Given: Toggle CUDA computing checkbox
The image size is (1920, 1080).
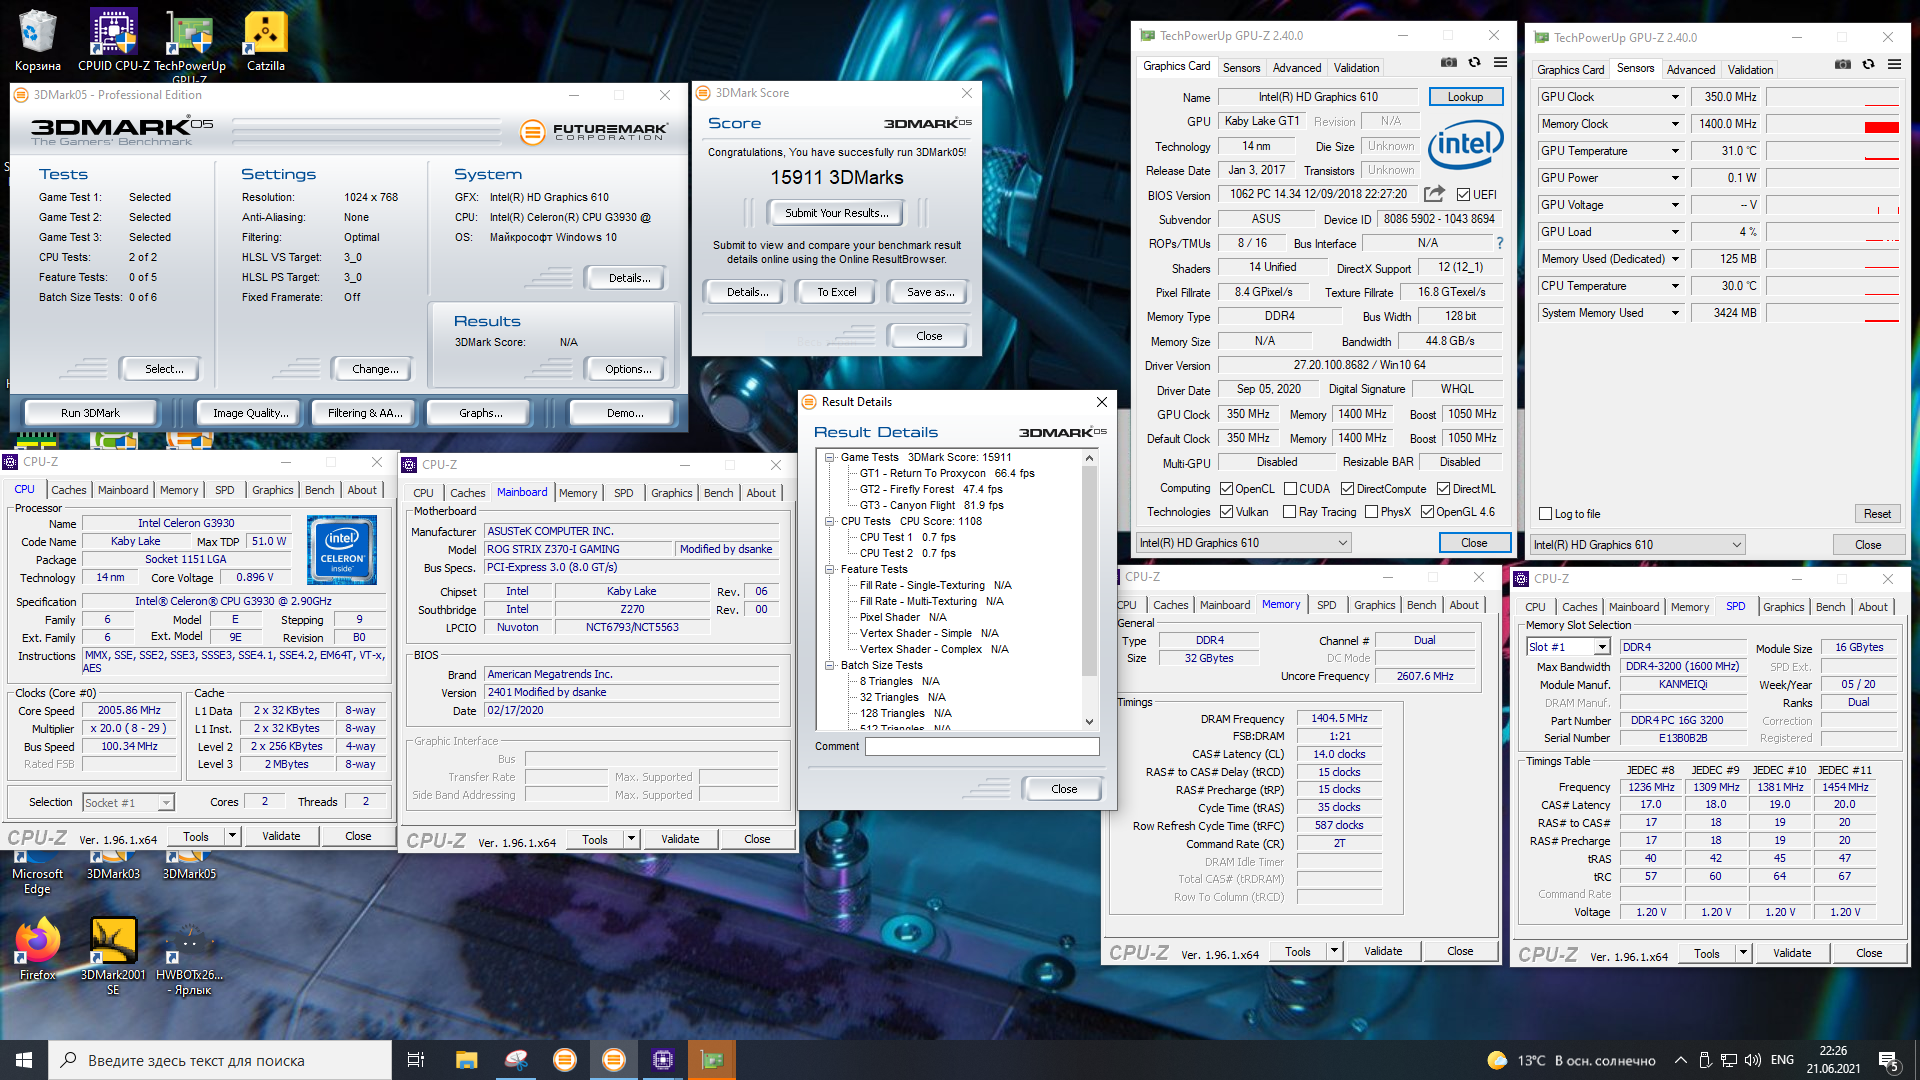Looking at the screenshot, I should click(x=1290, y=489).
